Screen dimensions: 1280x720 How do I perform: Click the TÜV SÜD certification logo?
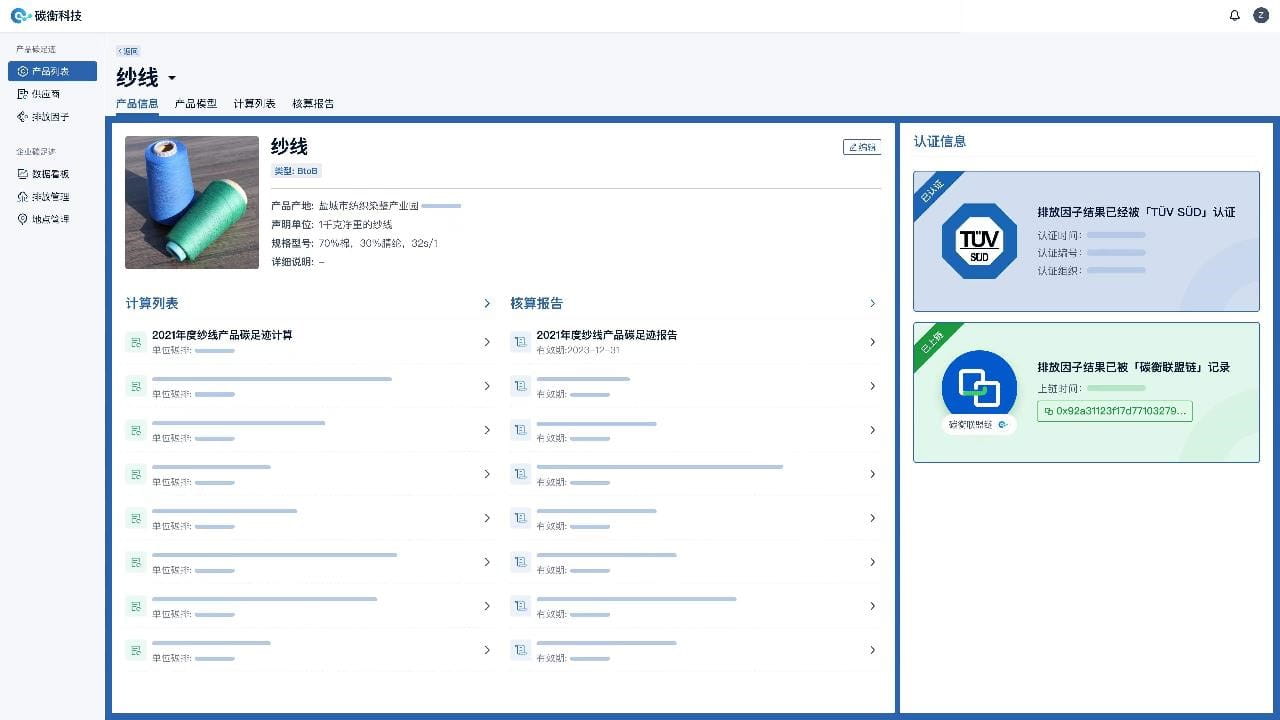[x=979, y=241]
